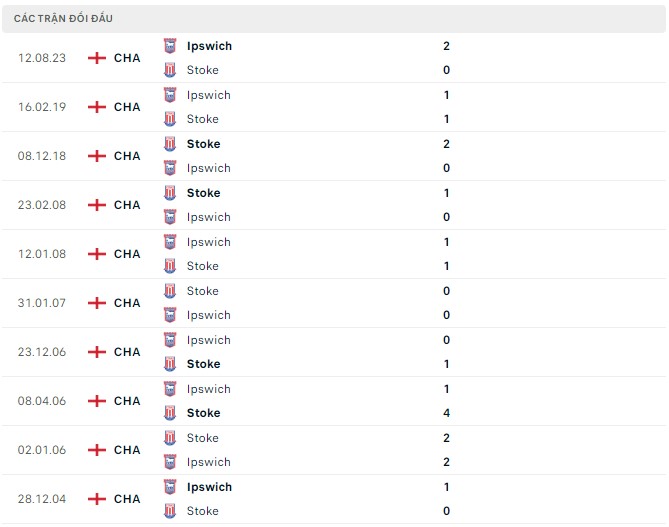Click Ipswich crest in 12.08.23 match
This screenshot has height=527, width=669.
pos(170,46)
